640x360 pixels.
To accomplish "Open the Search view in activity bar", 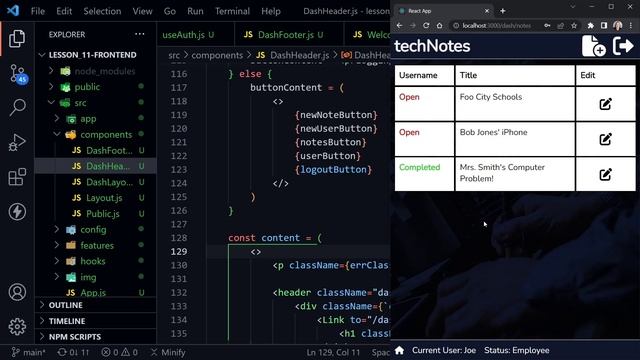I will click(x=17, y=107).
